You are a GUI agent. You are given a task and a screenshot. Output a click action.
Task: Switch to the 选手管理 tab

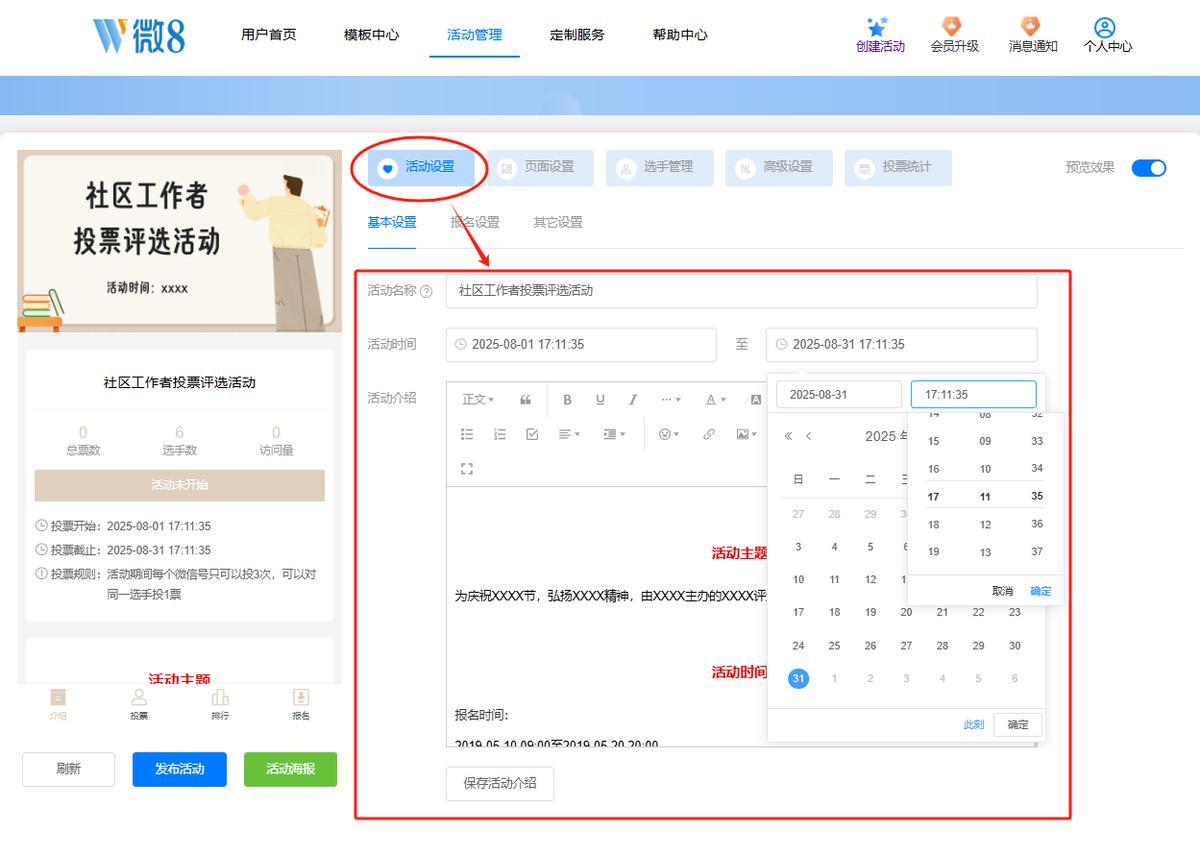658,168
